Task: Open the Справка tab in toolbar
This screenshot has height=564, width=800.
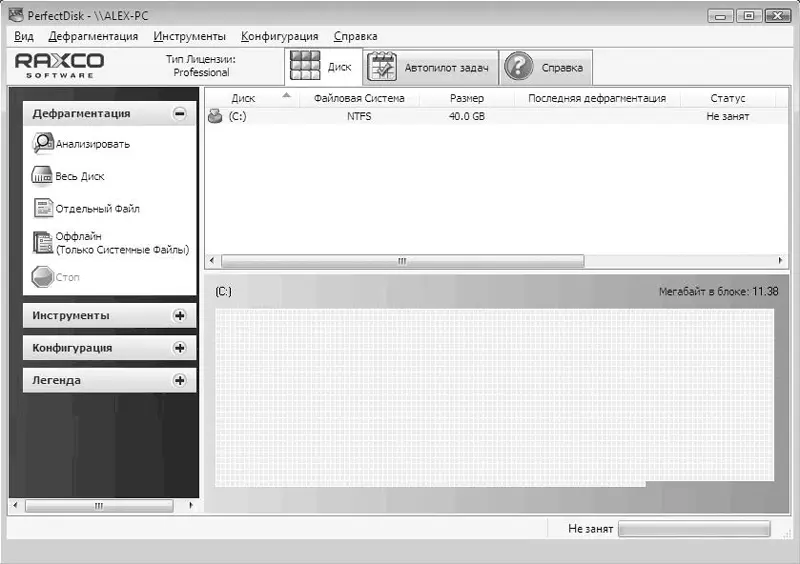Action: 546,67
